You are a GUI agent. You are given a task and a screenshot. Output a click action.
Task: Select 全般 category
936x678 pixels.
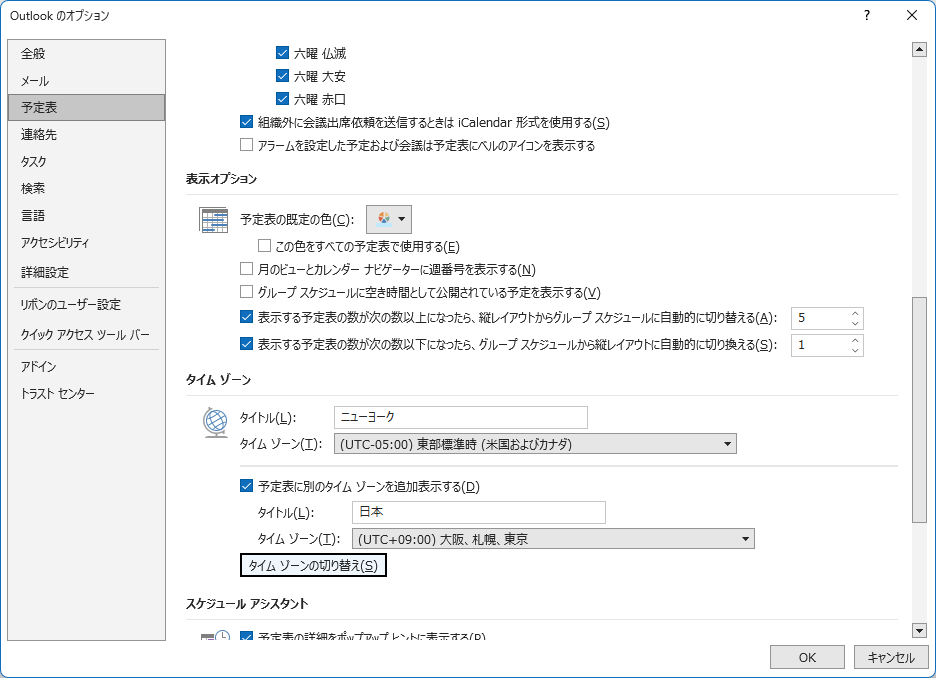[87, 54]
